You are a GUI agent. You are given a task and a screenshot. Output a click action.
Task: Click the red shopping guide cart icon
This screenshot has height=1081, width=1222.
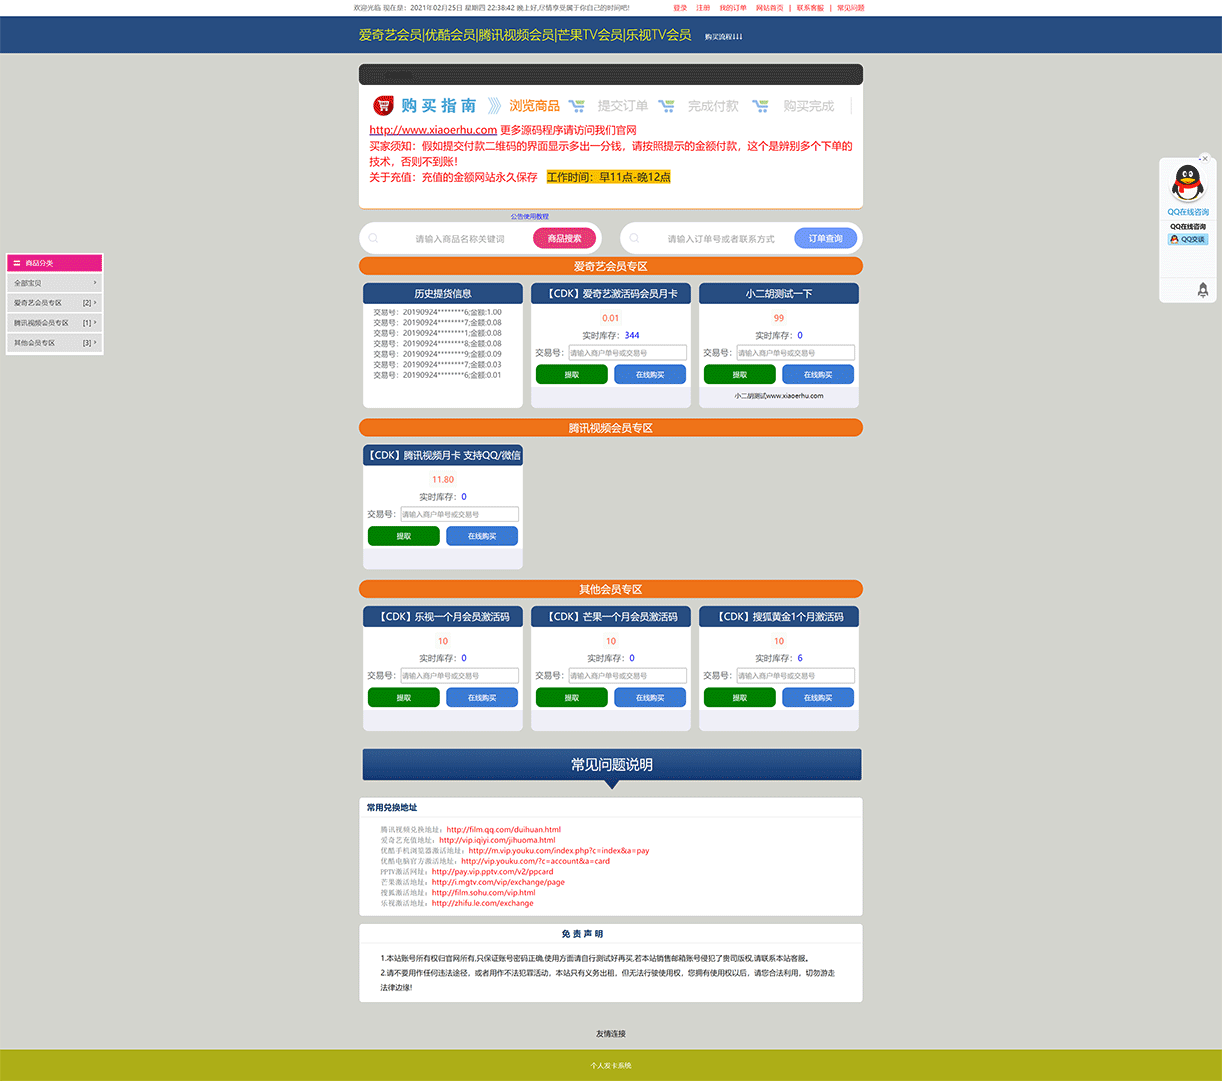tap(383, 106)
